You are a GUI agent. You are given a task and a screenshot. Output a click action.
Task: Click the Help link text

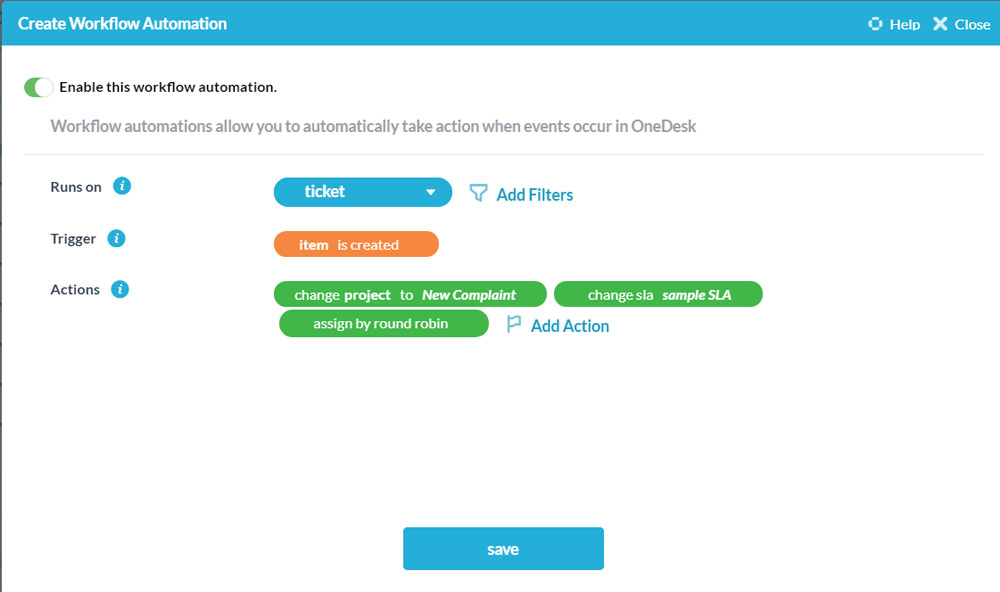905,24
